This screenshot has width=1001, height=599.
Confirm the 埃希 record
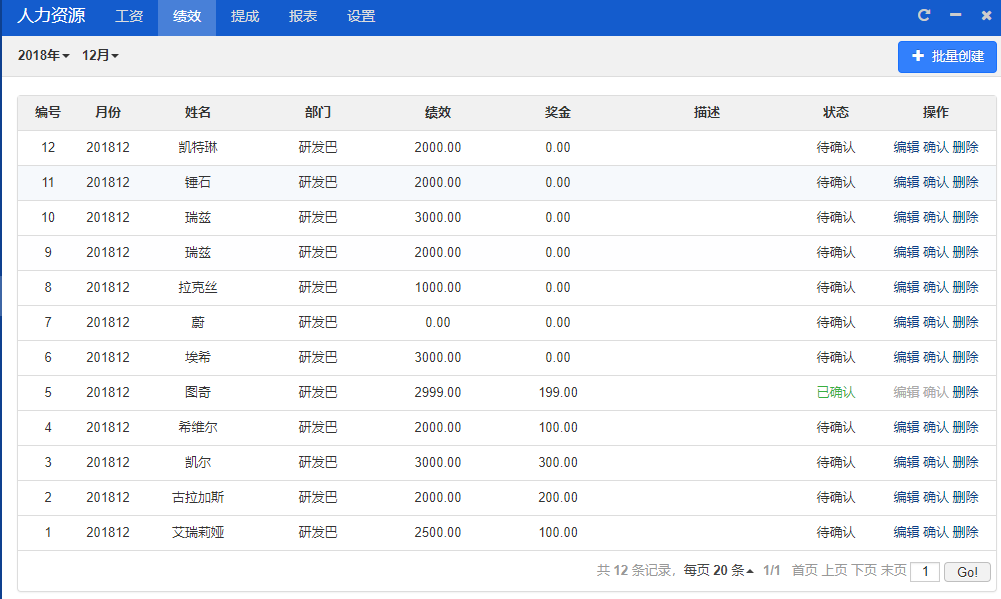tap(936, 358)
